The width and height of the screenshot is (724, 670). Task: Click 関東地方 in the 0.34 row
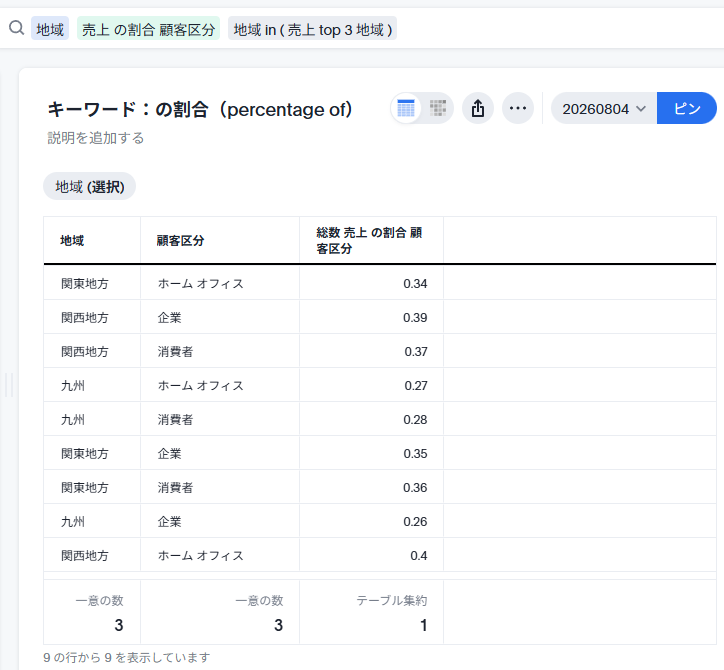pos(85,284)
